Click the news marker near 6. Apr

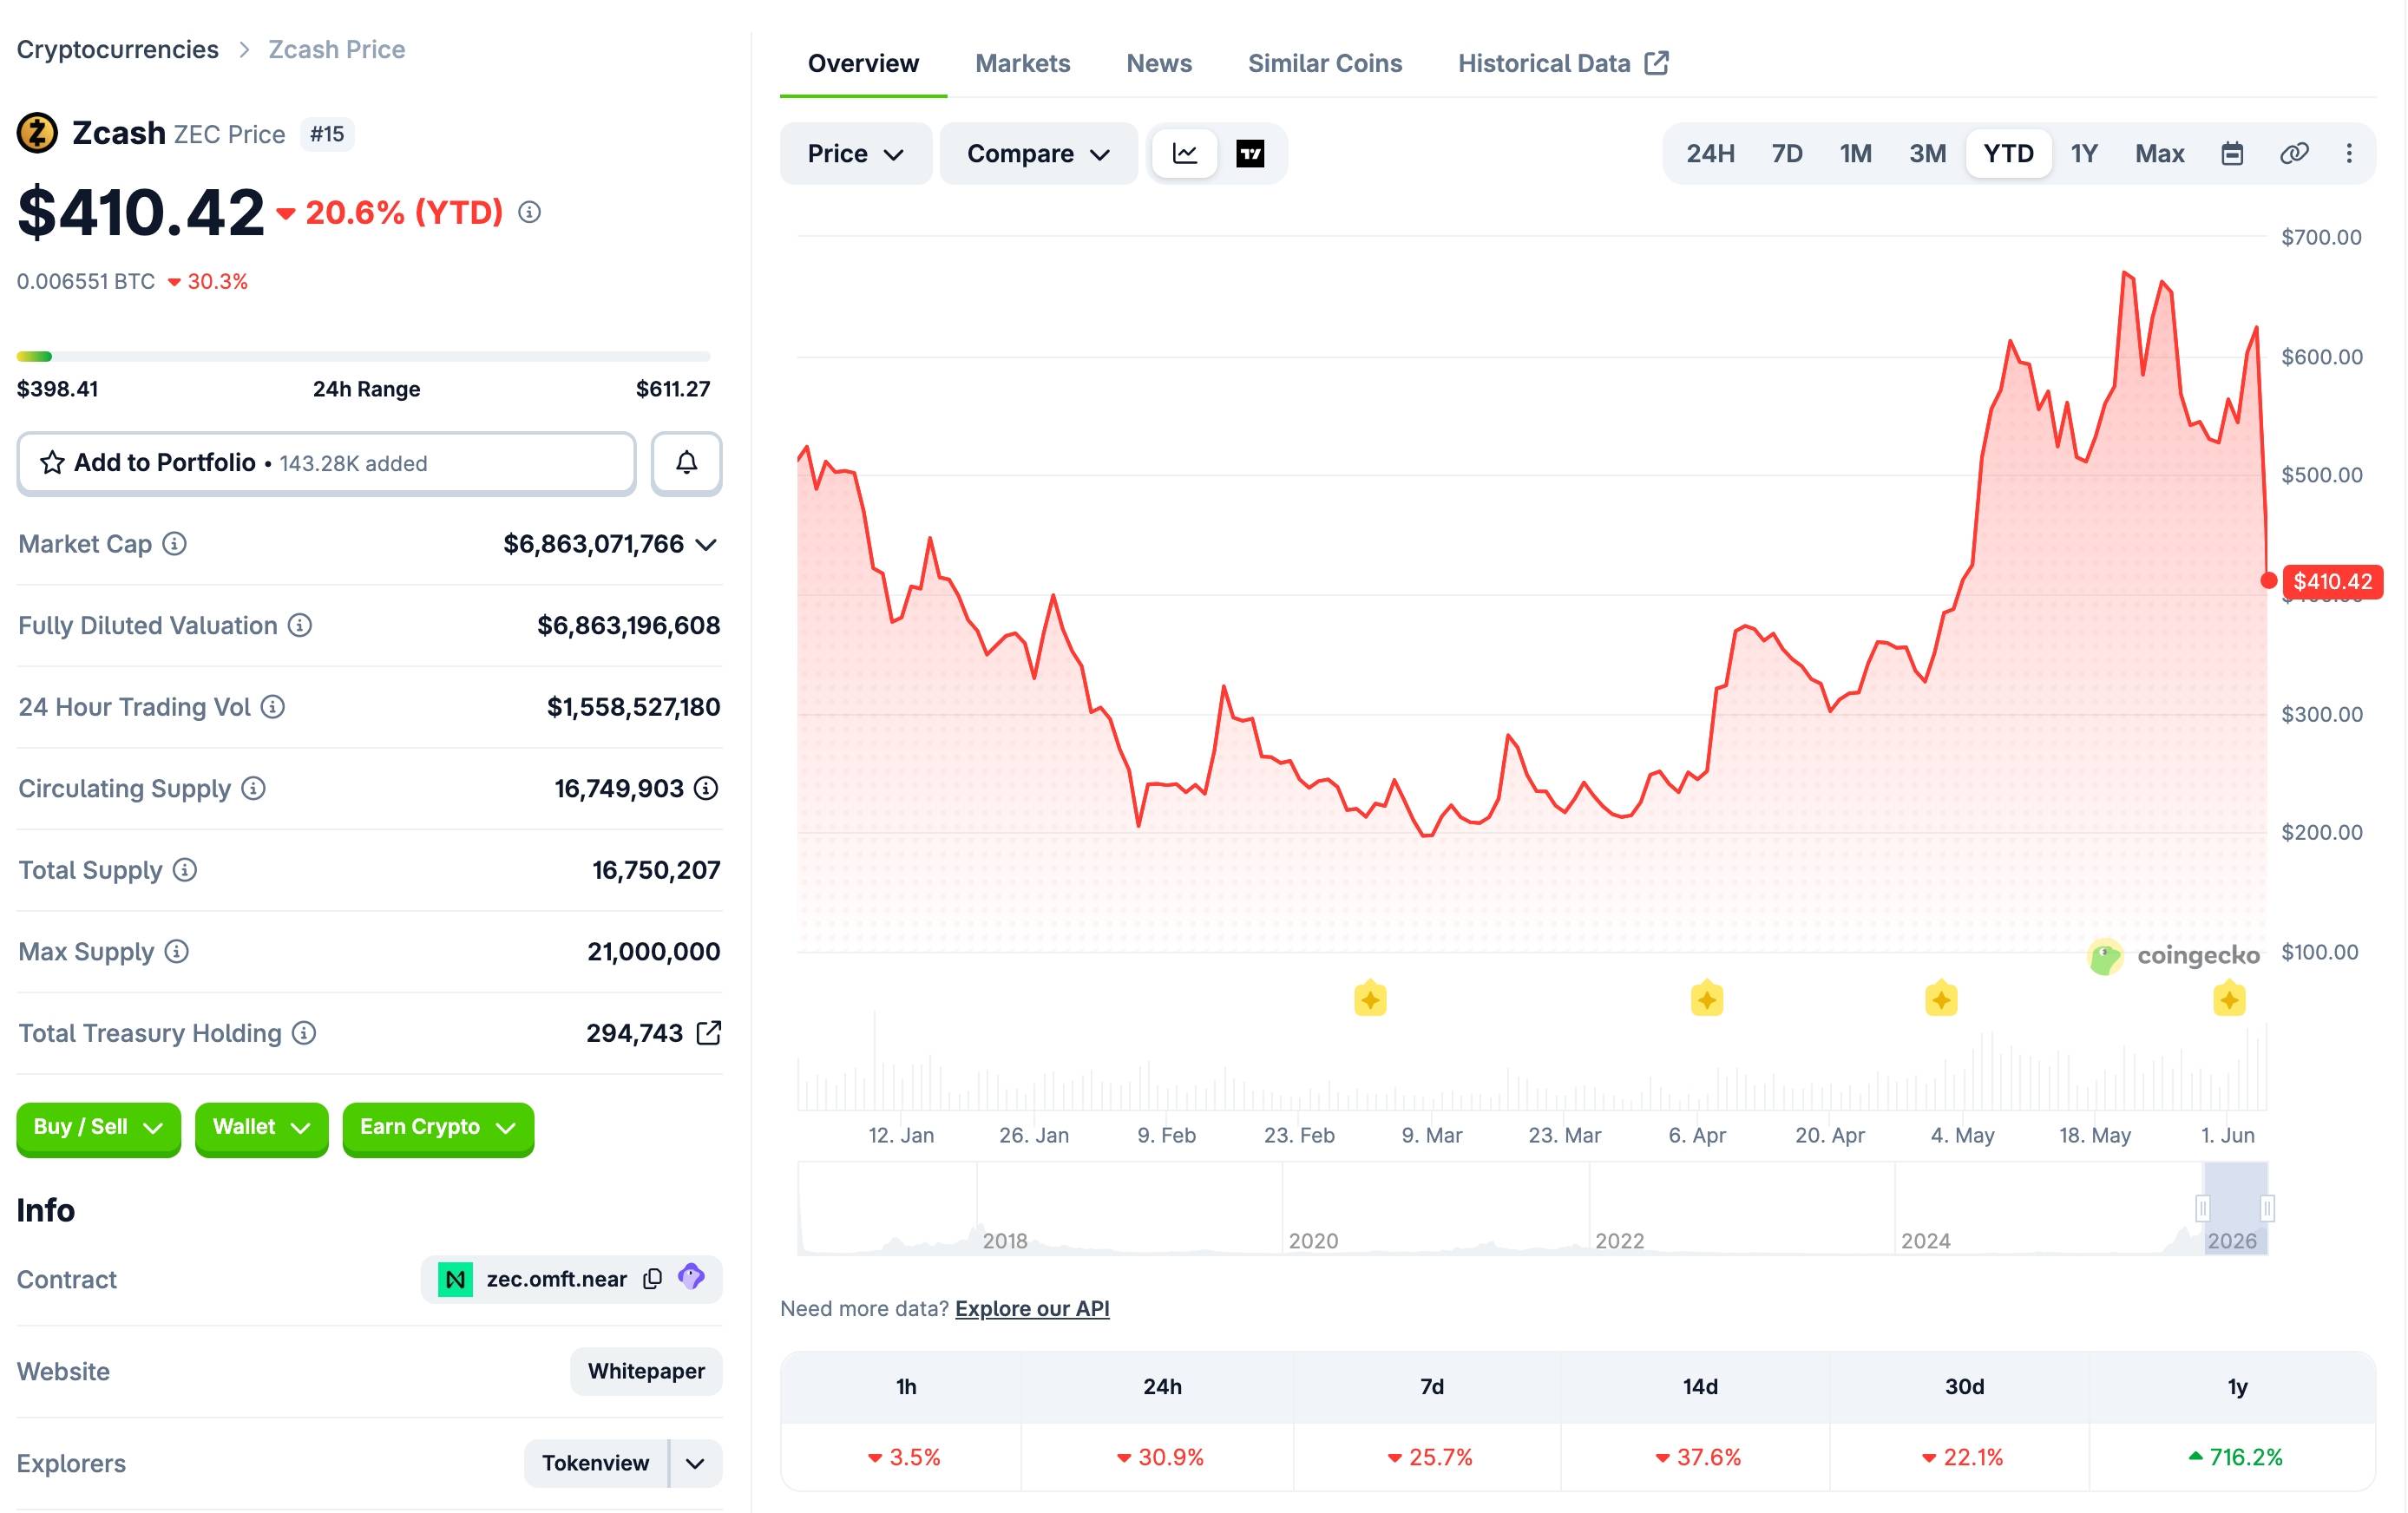1707,999
